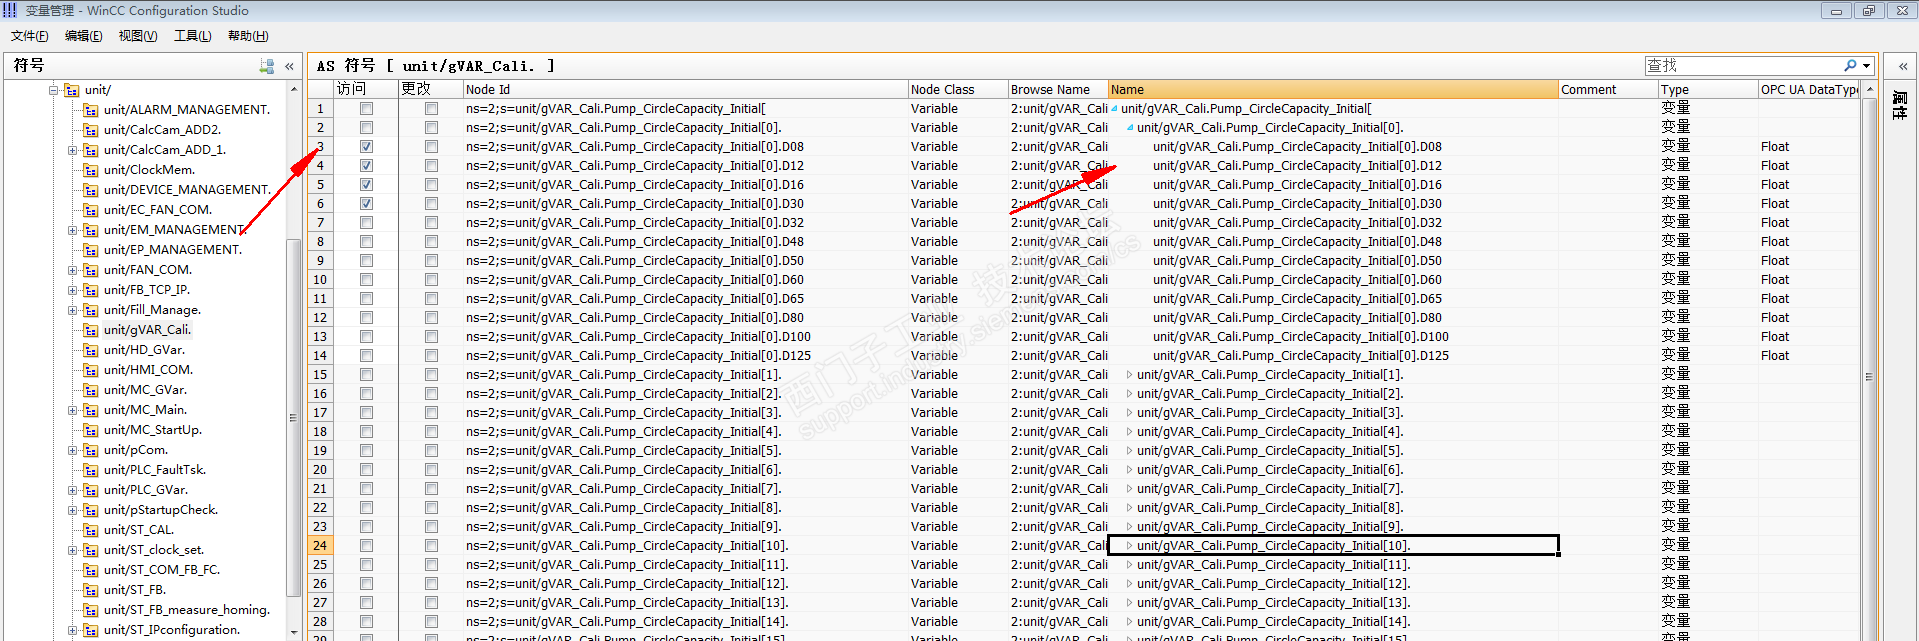Select the unit/MC_StartUp. node icon
Image resolution: width=1919 pixels, height=641 pixels.
91,430
